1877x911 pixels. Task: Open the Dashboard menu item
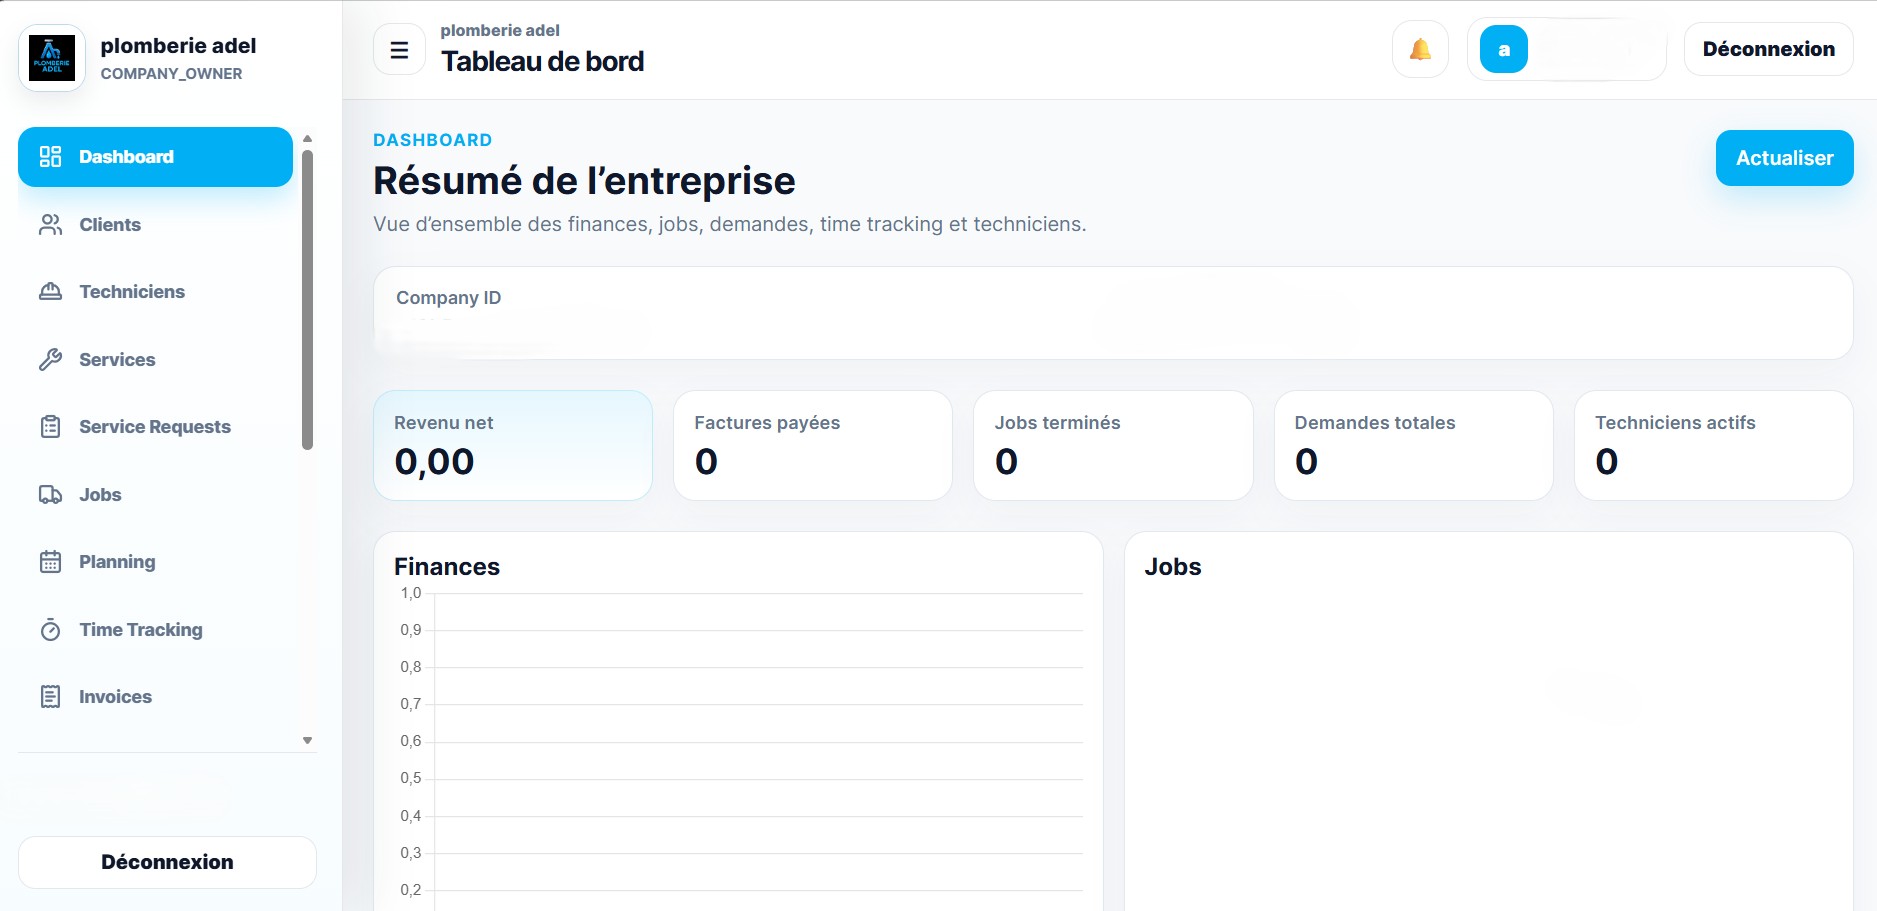coord(155,157)
